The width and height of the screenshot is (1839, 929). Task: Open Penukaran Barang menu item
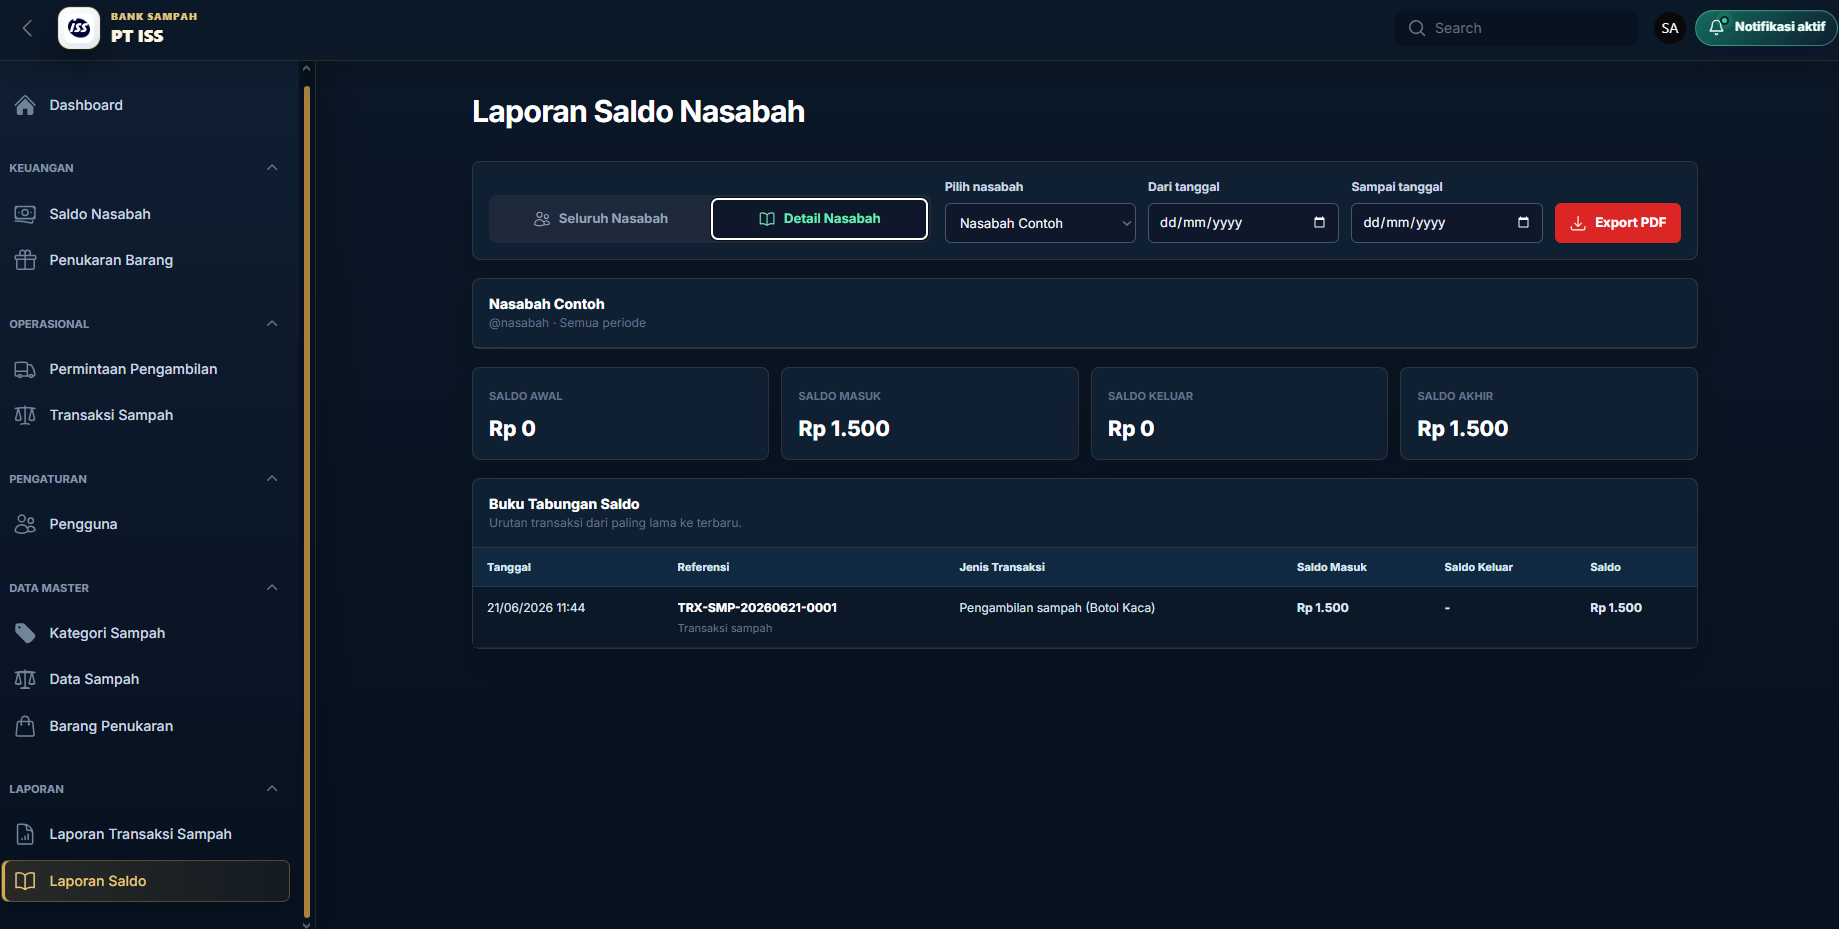tap(146, 260)
